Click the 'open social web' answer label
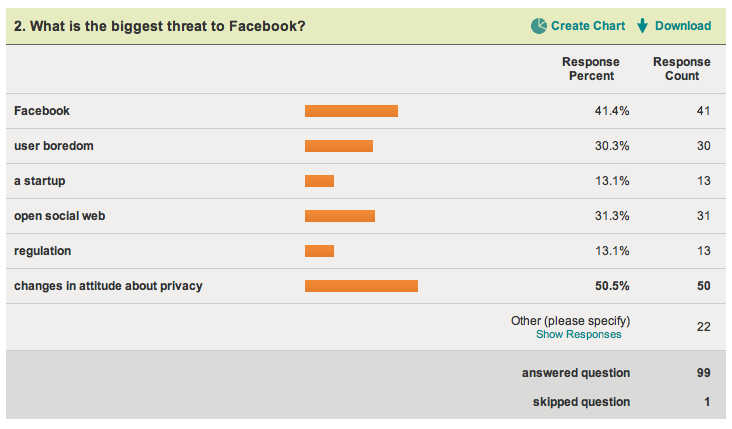This screenshot has width=732, height=429. click(x=59, y=216)
